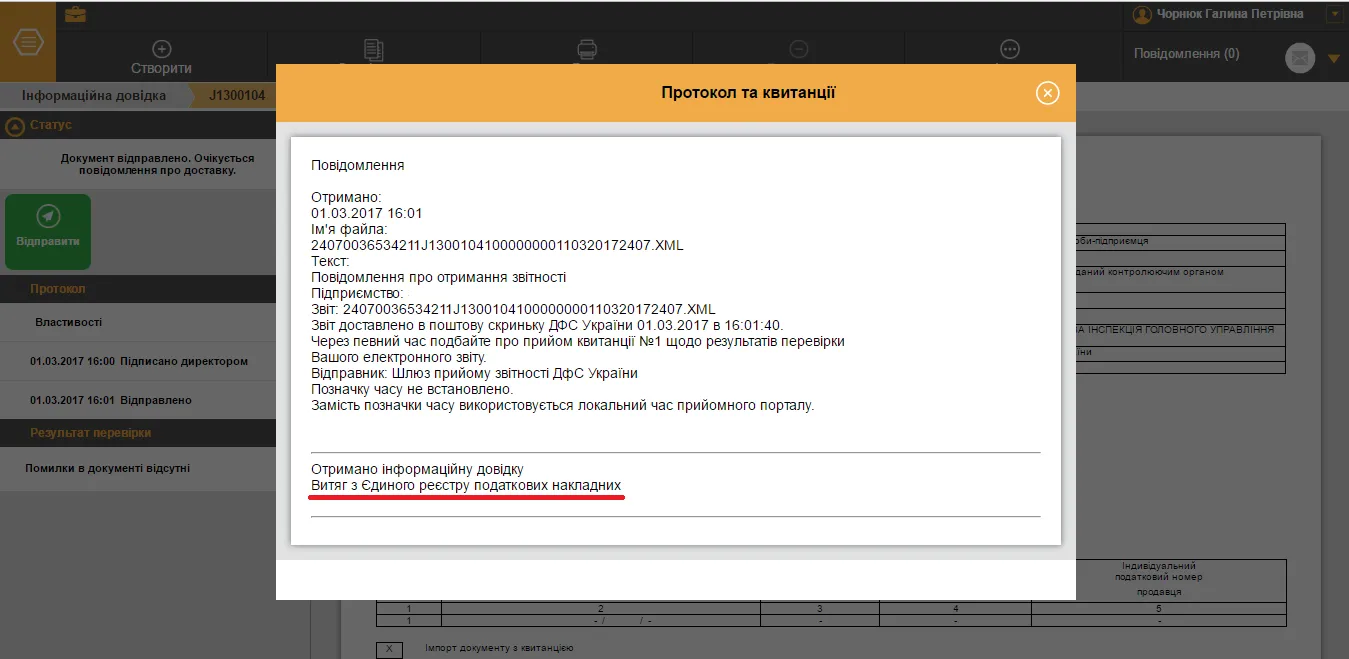Open user Чорнюк Галина Петрівна profile
The height and width of the screenshot is (659, 1349).
click(x=1218, y=14)
